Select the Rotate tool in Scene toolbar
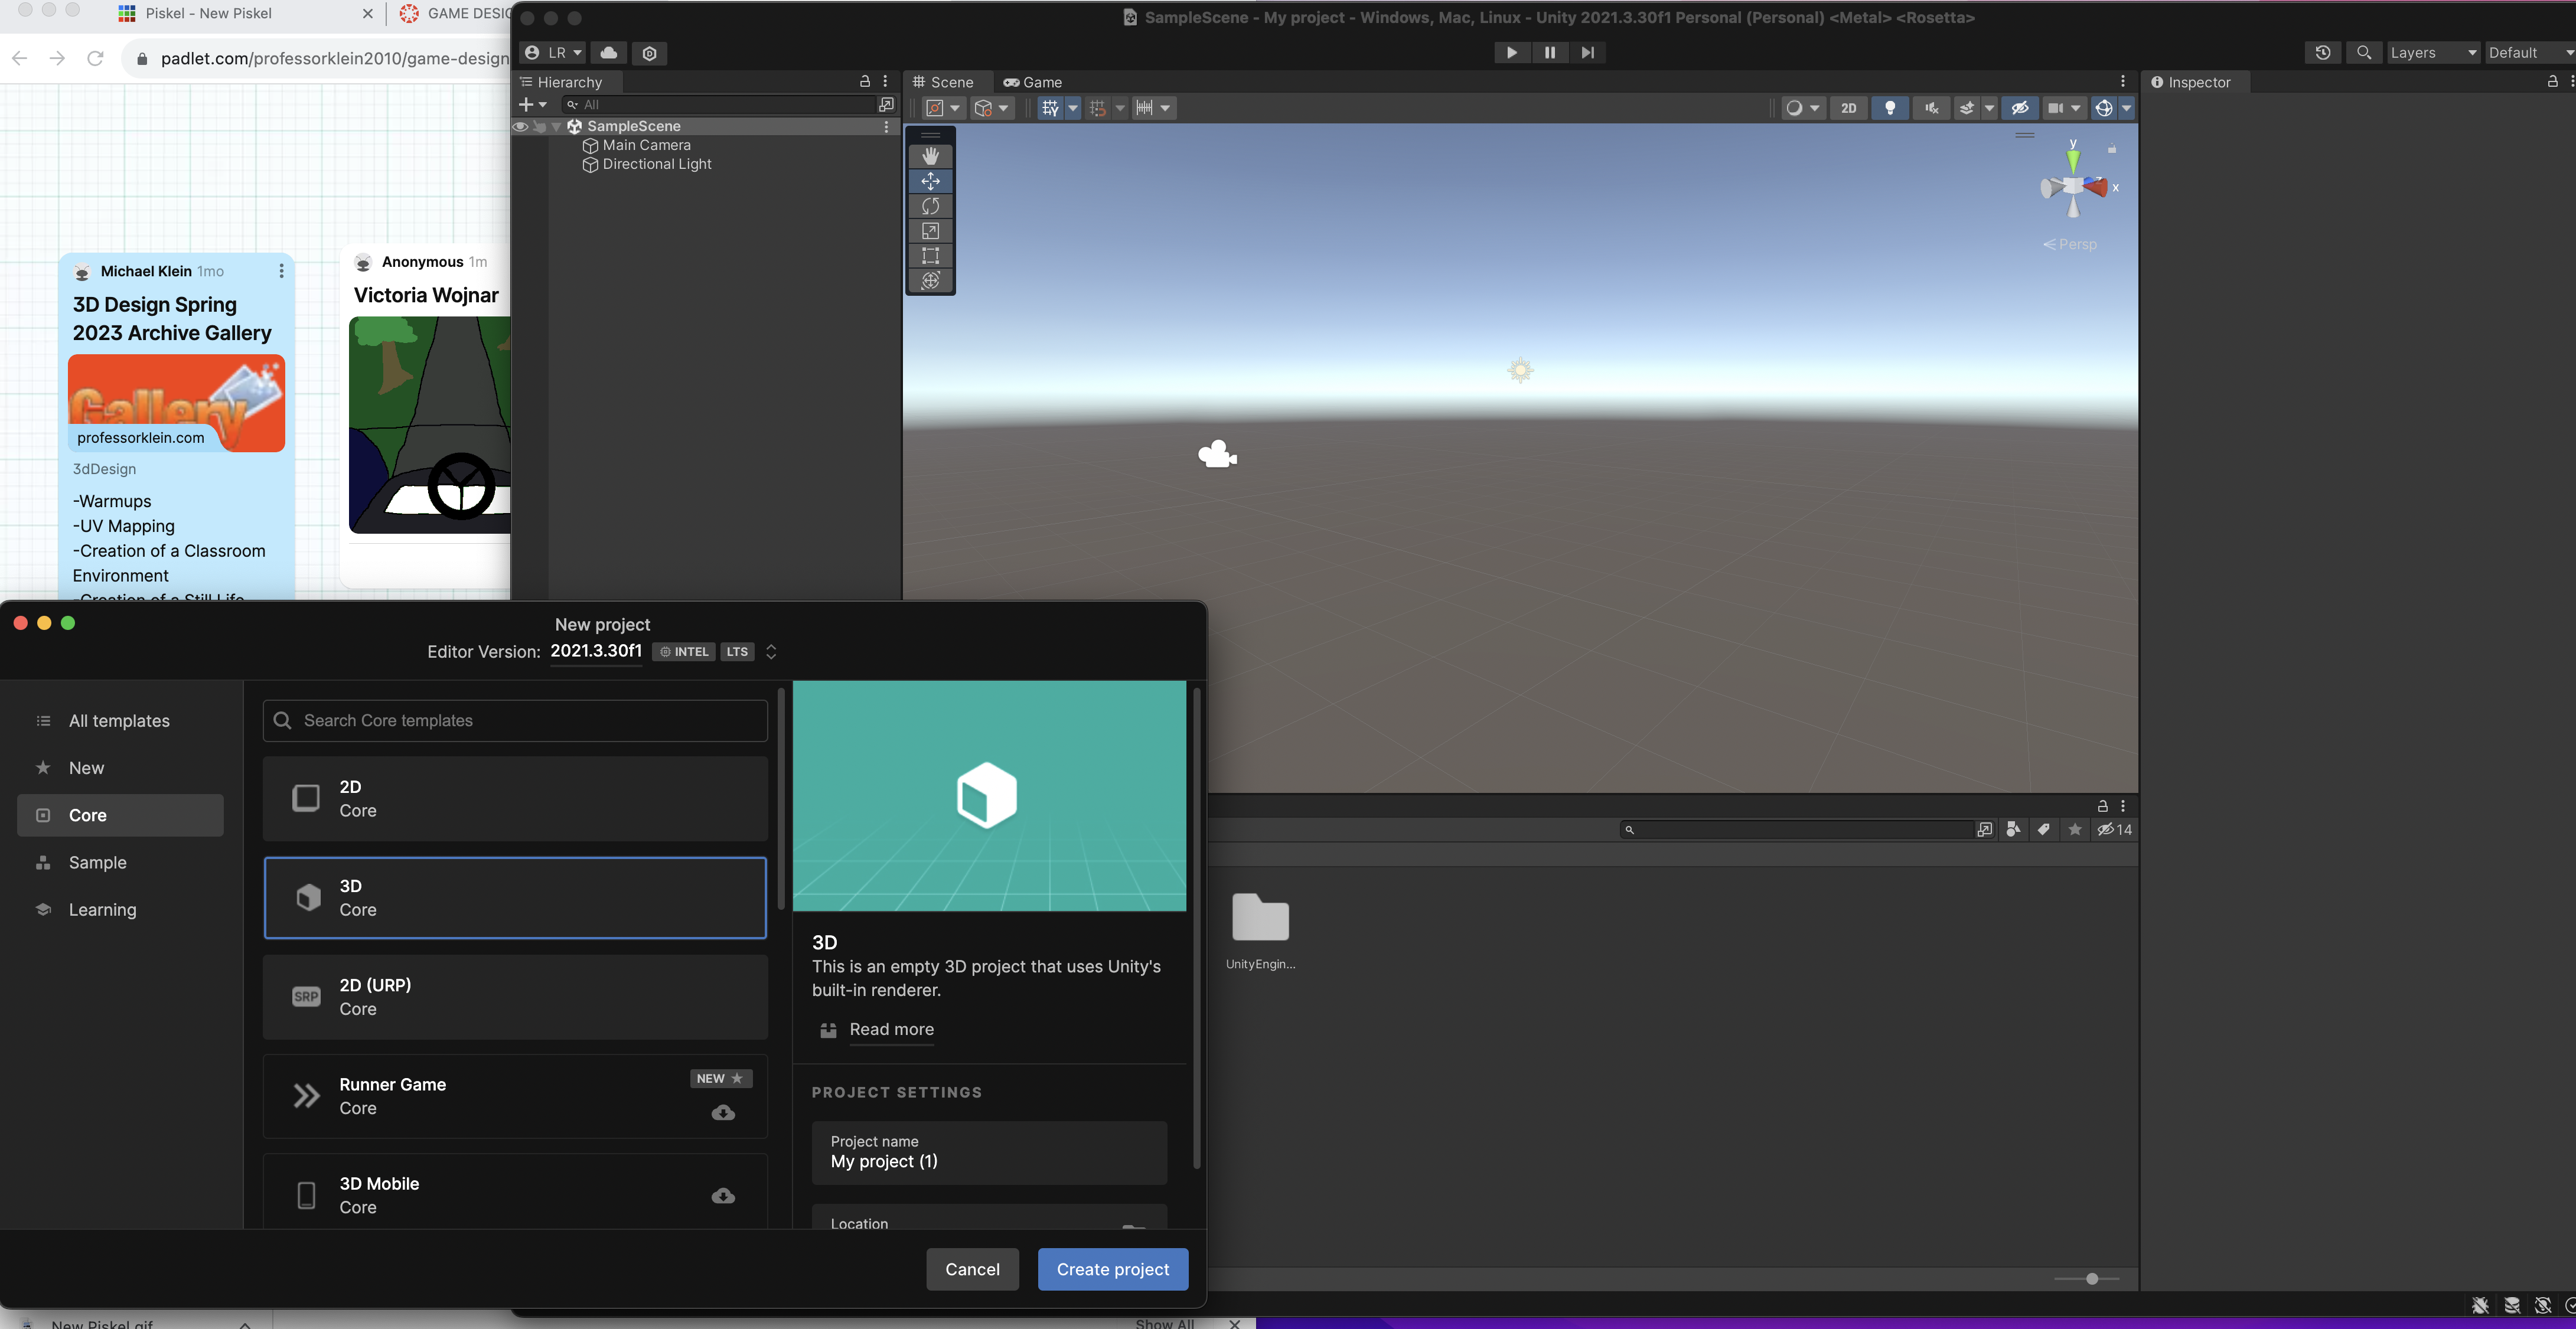2576x1329 pixels. (x=930, y=206)
